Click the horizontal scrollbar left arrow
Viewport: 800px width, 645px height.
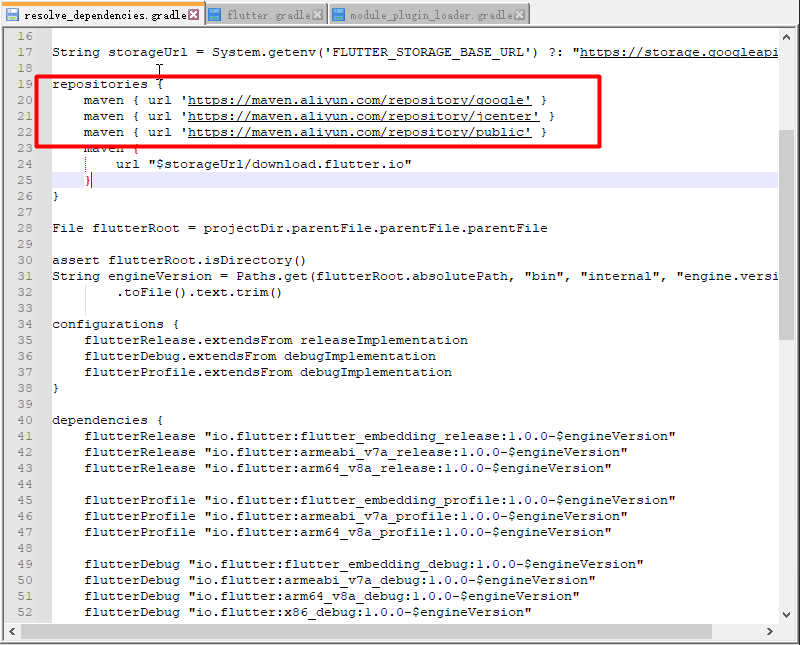coord(13,631)
